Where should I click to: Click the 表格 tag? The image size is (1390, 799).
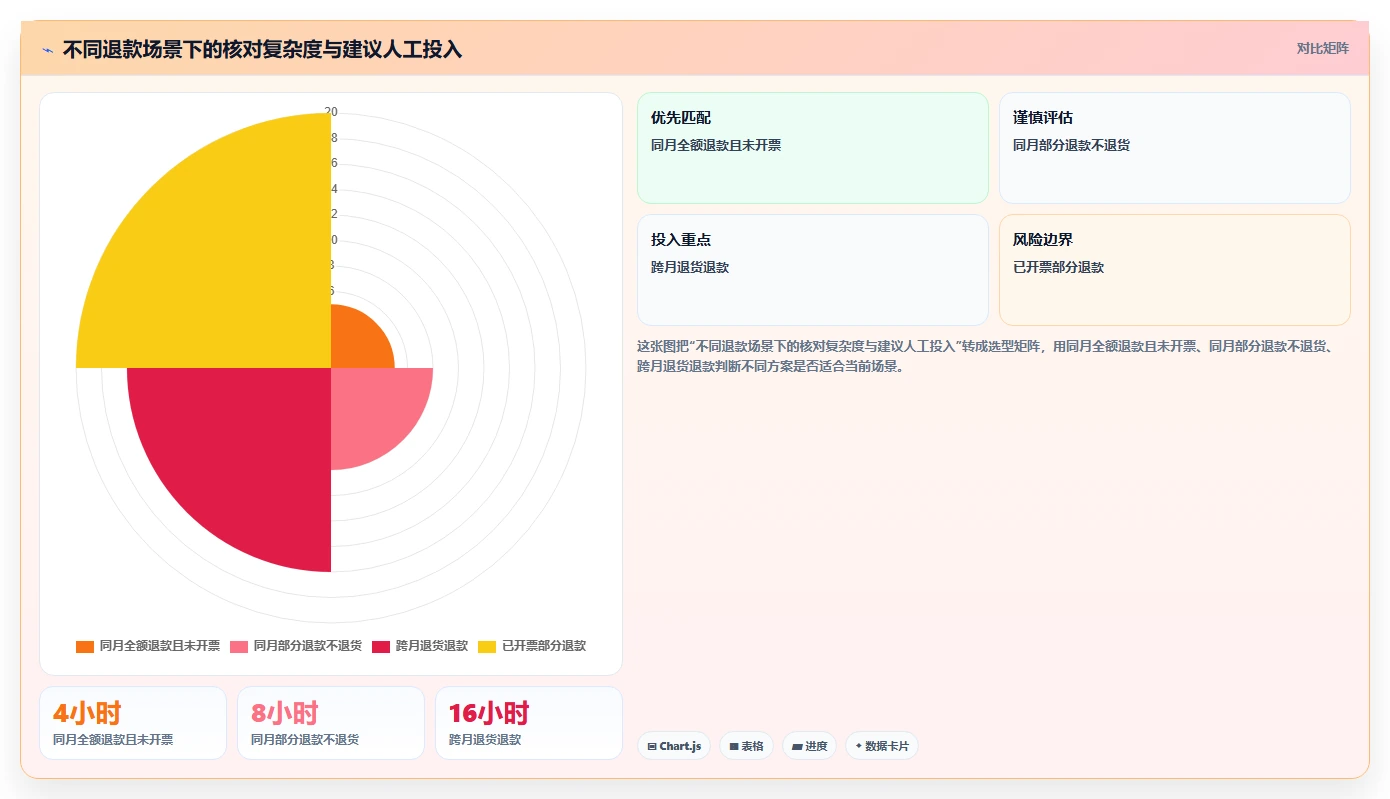coord(746,746)
